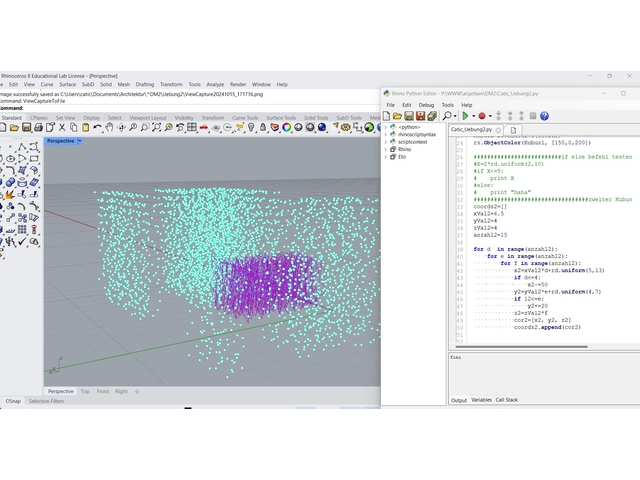Open the Perspective viewport dropdown arrow
This screenshot has height=480, width=640.
80,141
